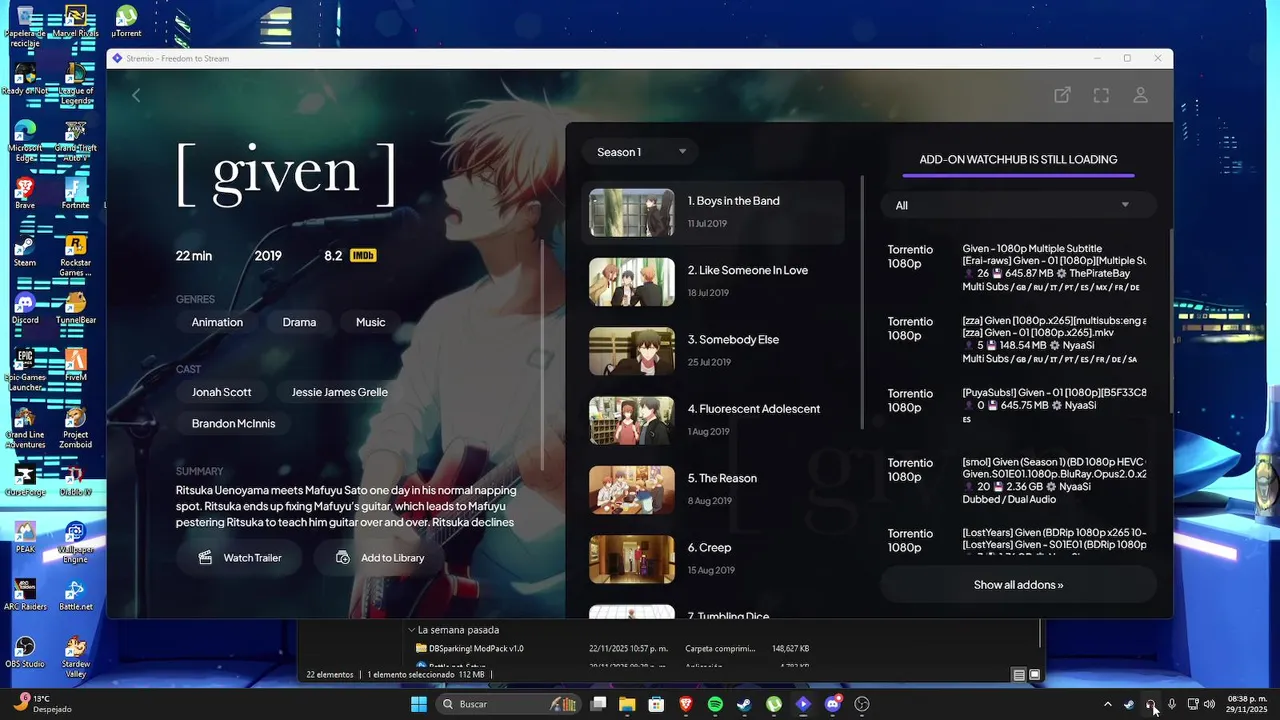Select the Drama genre tag

pyautogui.click(x=299, y=322)
